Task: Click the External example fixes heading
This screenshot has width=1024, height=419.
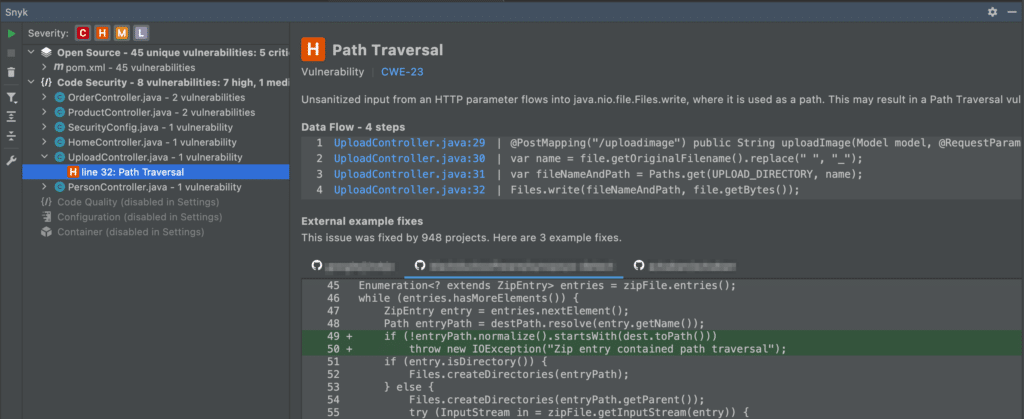Action: coord(362,221)
